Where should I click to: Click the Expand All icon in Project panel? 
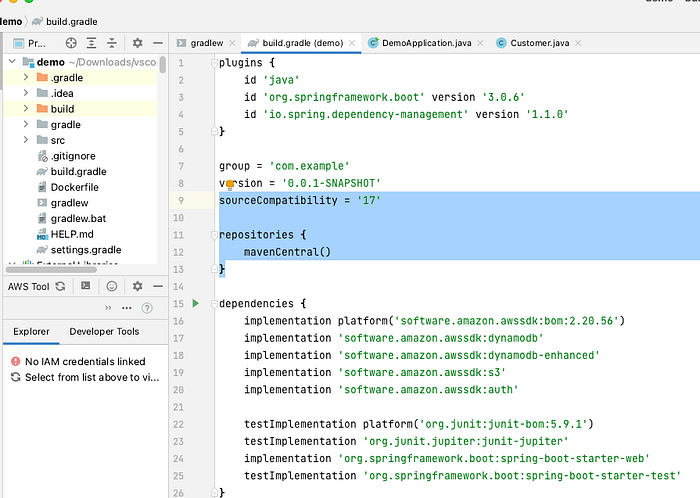[92, 43]
